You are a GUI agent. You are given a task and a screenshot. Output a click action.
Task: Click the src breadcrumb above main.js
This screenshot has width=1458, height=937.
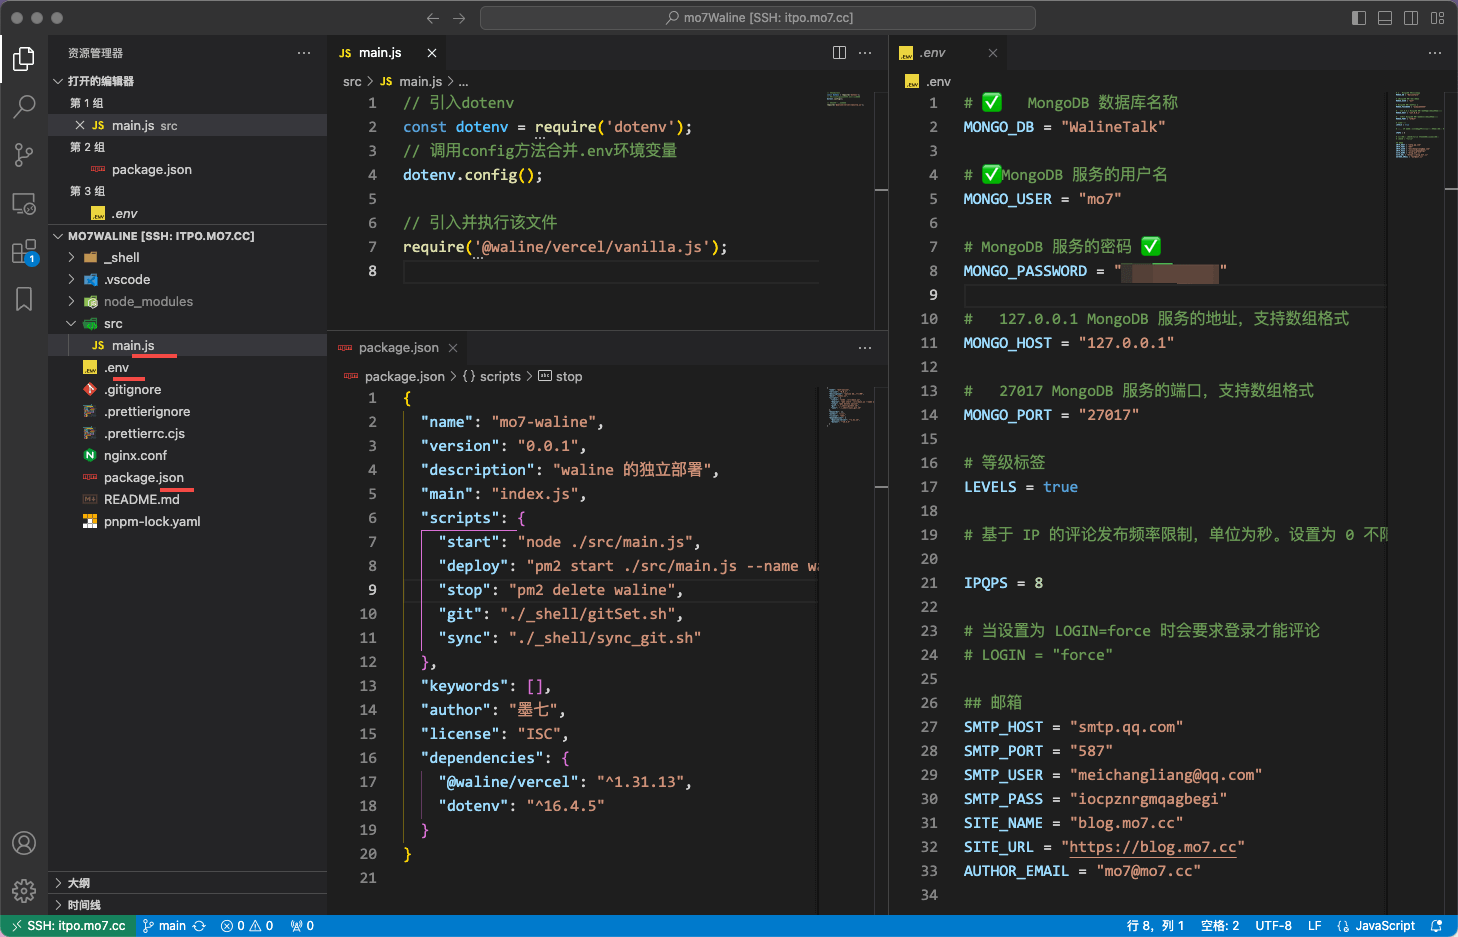point(352,82)
